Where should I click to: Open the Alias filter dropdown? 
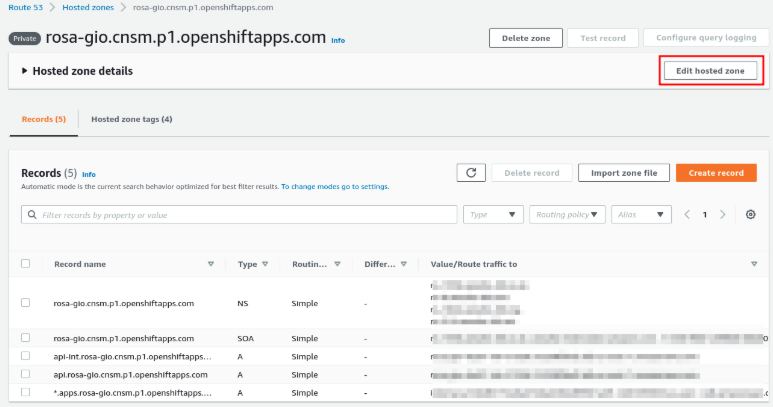tap(641, 214)
